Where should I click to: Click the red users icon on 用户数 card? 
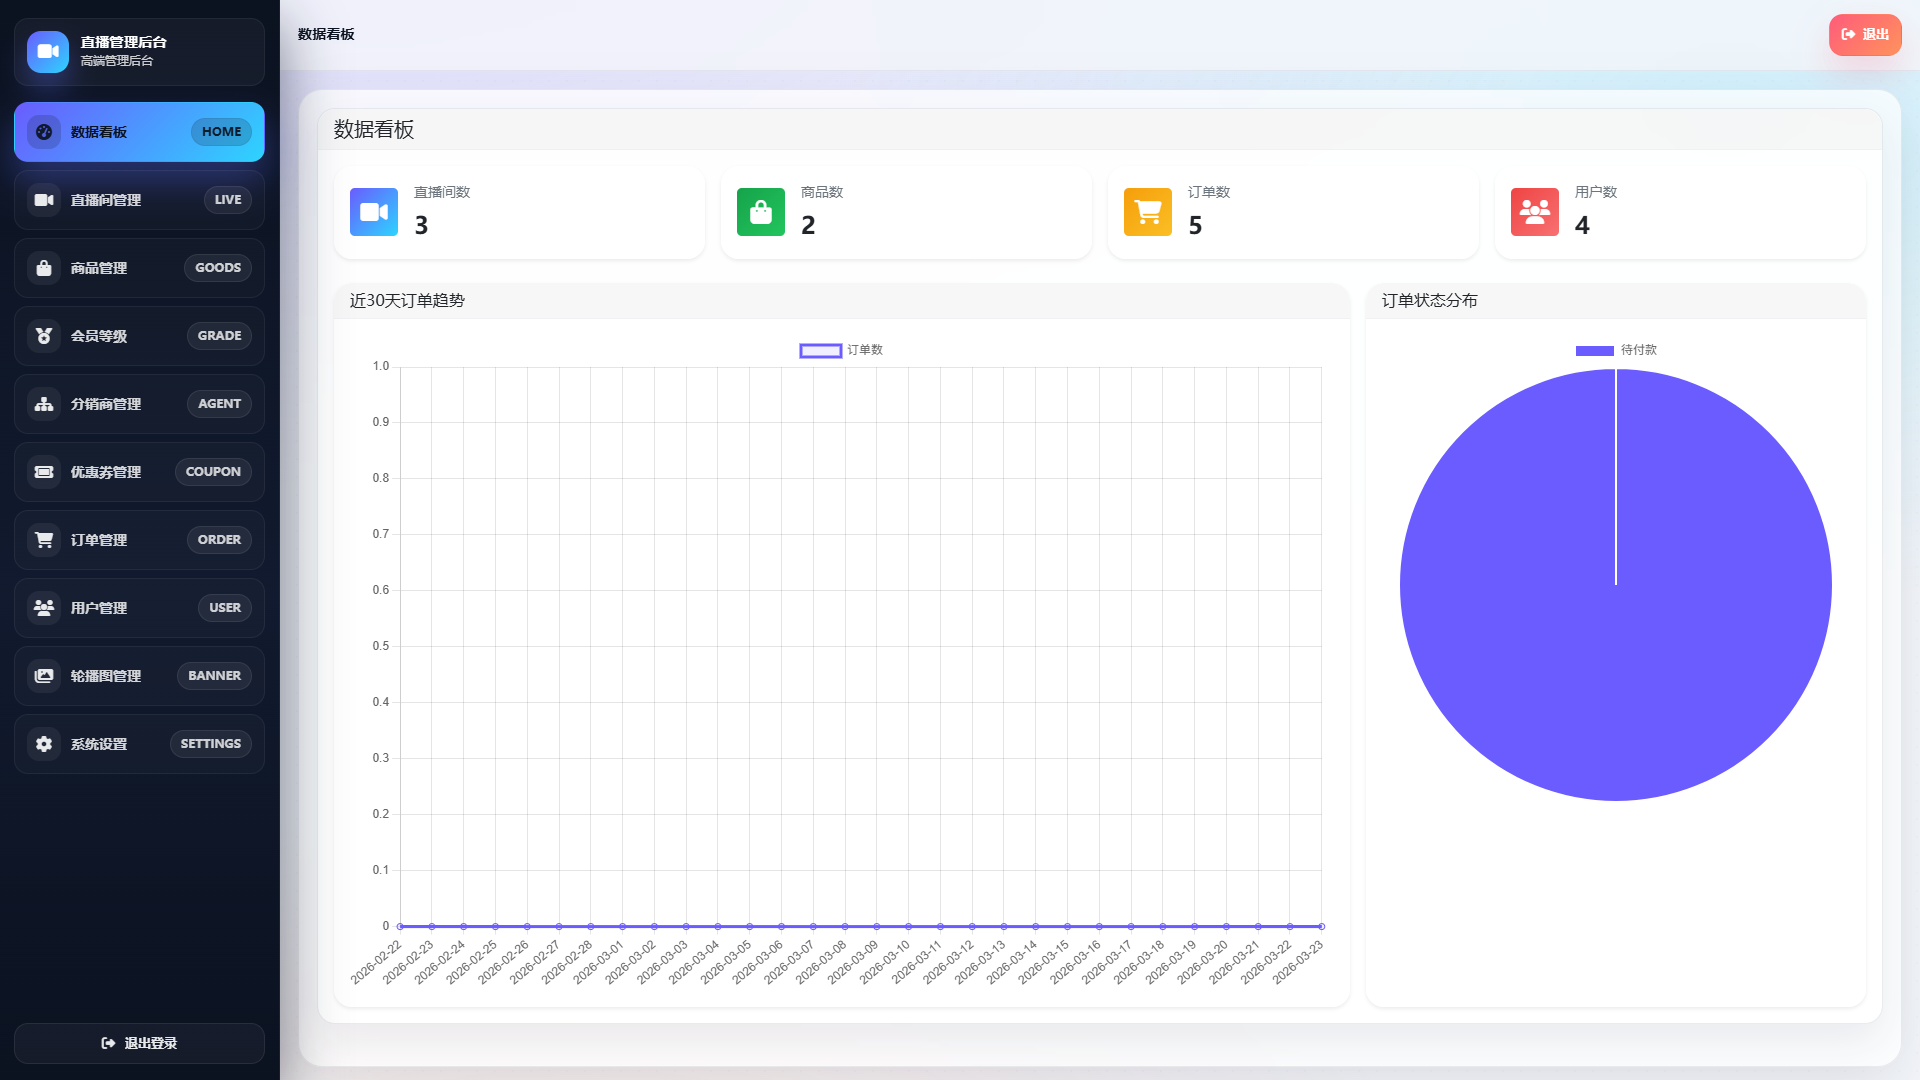[x=1534, y=212]
